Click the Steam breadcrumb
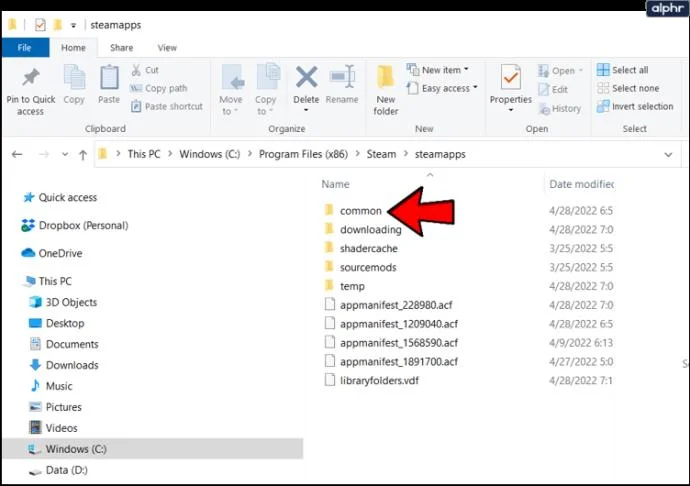The height and width of the screenshot is (486, 690). pos(381,154)
